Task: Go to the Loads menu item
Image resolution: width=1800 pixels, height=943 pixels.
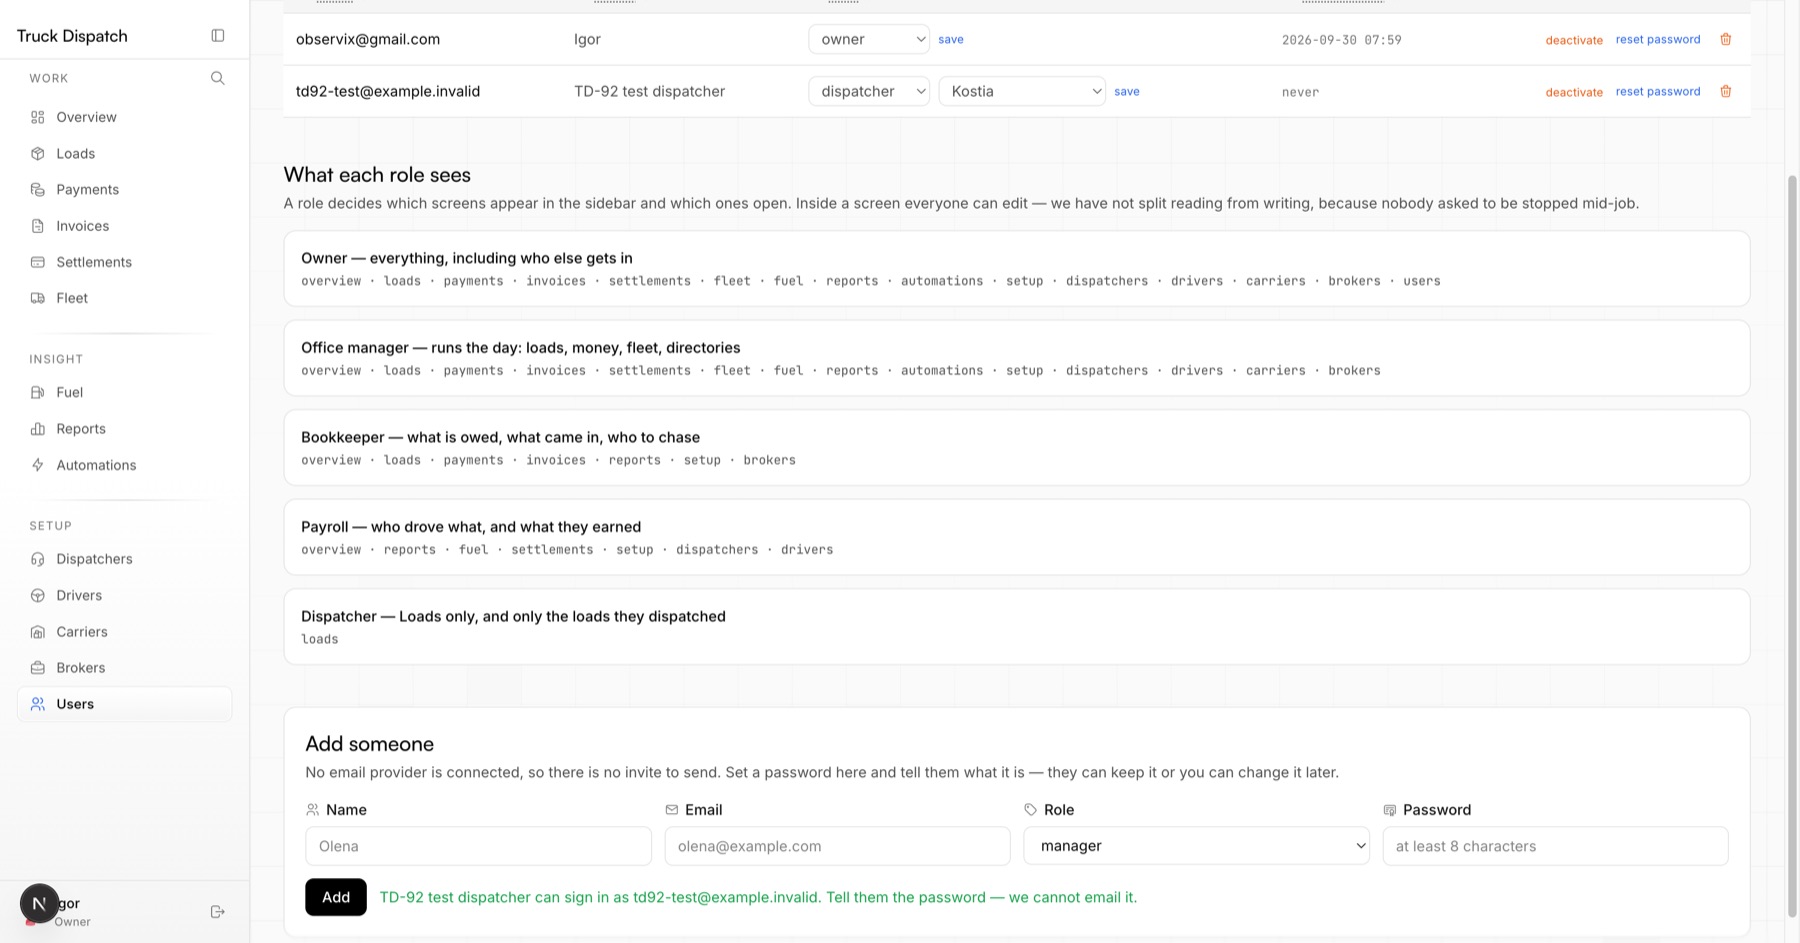Action: (x=125, y=153)
